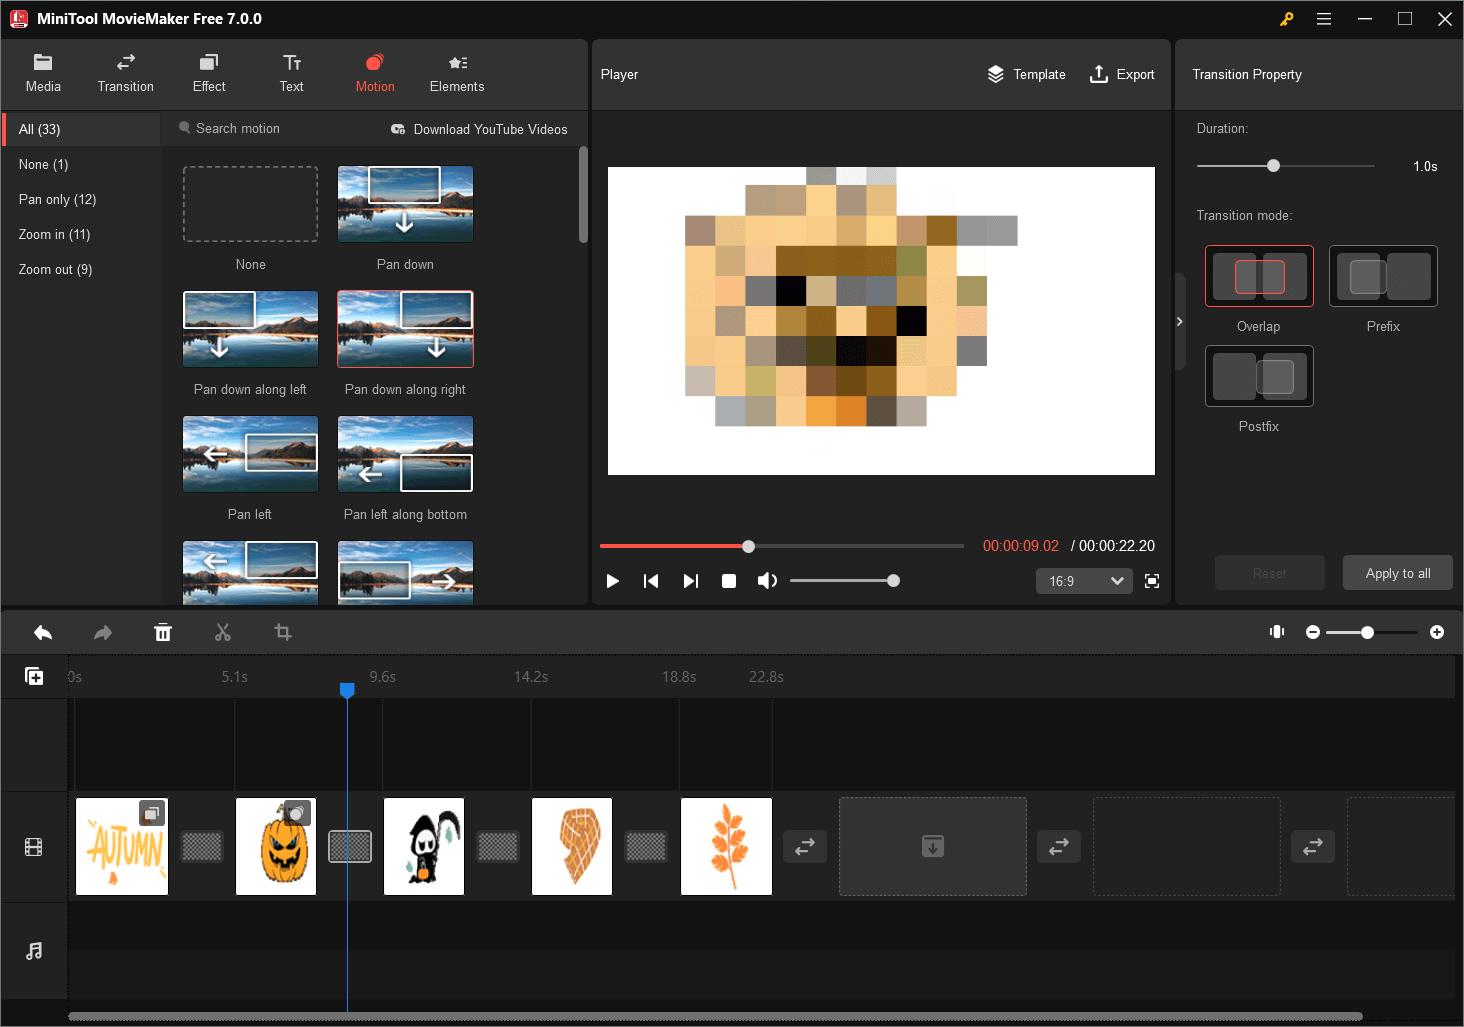
Task: Delete the selected clip
Action: coord(162,632)
